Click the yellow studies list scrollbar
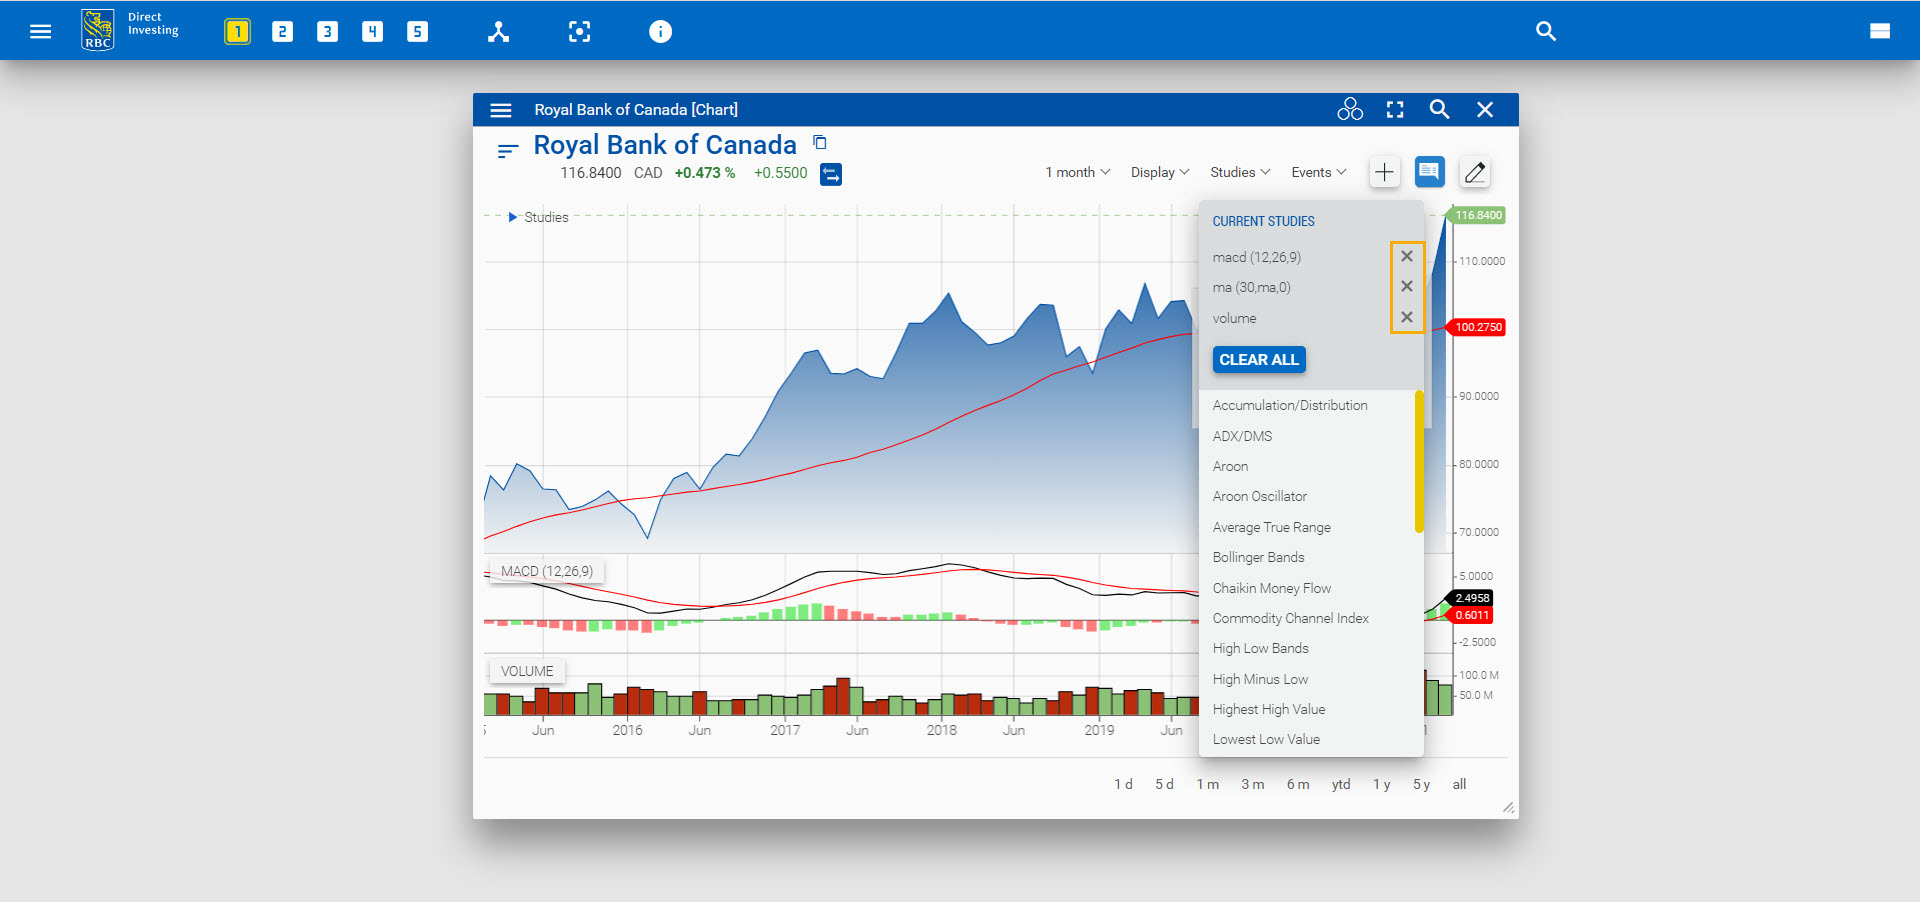Viewport: 1920px width, 902px height. [x=1418, y=462]
